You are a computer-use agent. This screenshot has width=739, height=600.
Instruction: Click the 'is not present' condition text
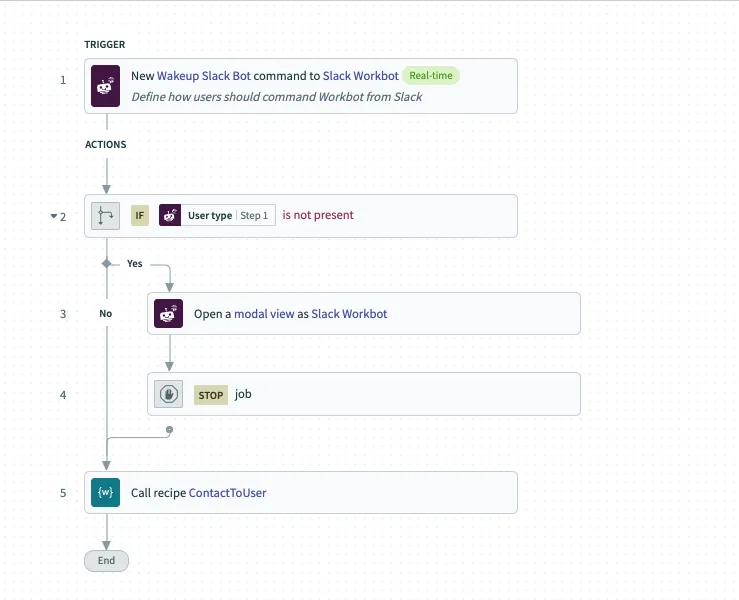(318, 215)
